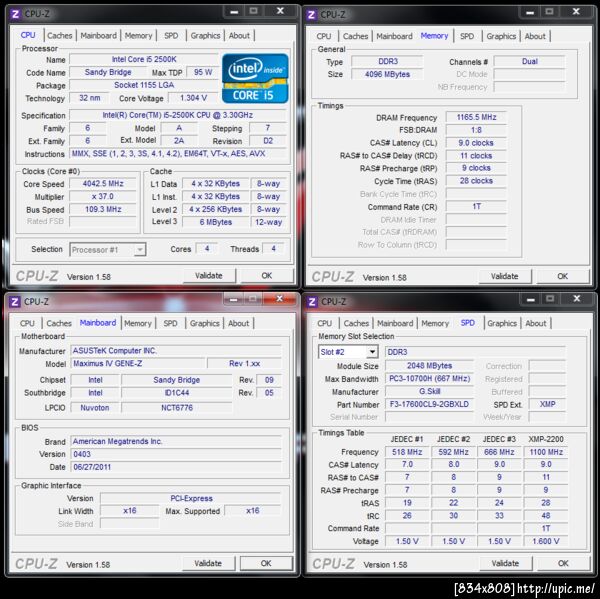Image resolution: width=600 pixels, height=599 pixels.
Task: Select the Memory tab in the SPD window
Action: [x=435, y=323]
